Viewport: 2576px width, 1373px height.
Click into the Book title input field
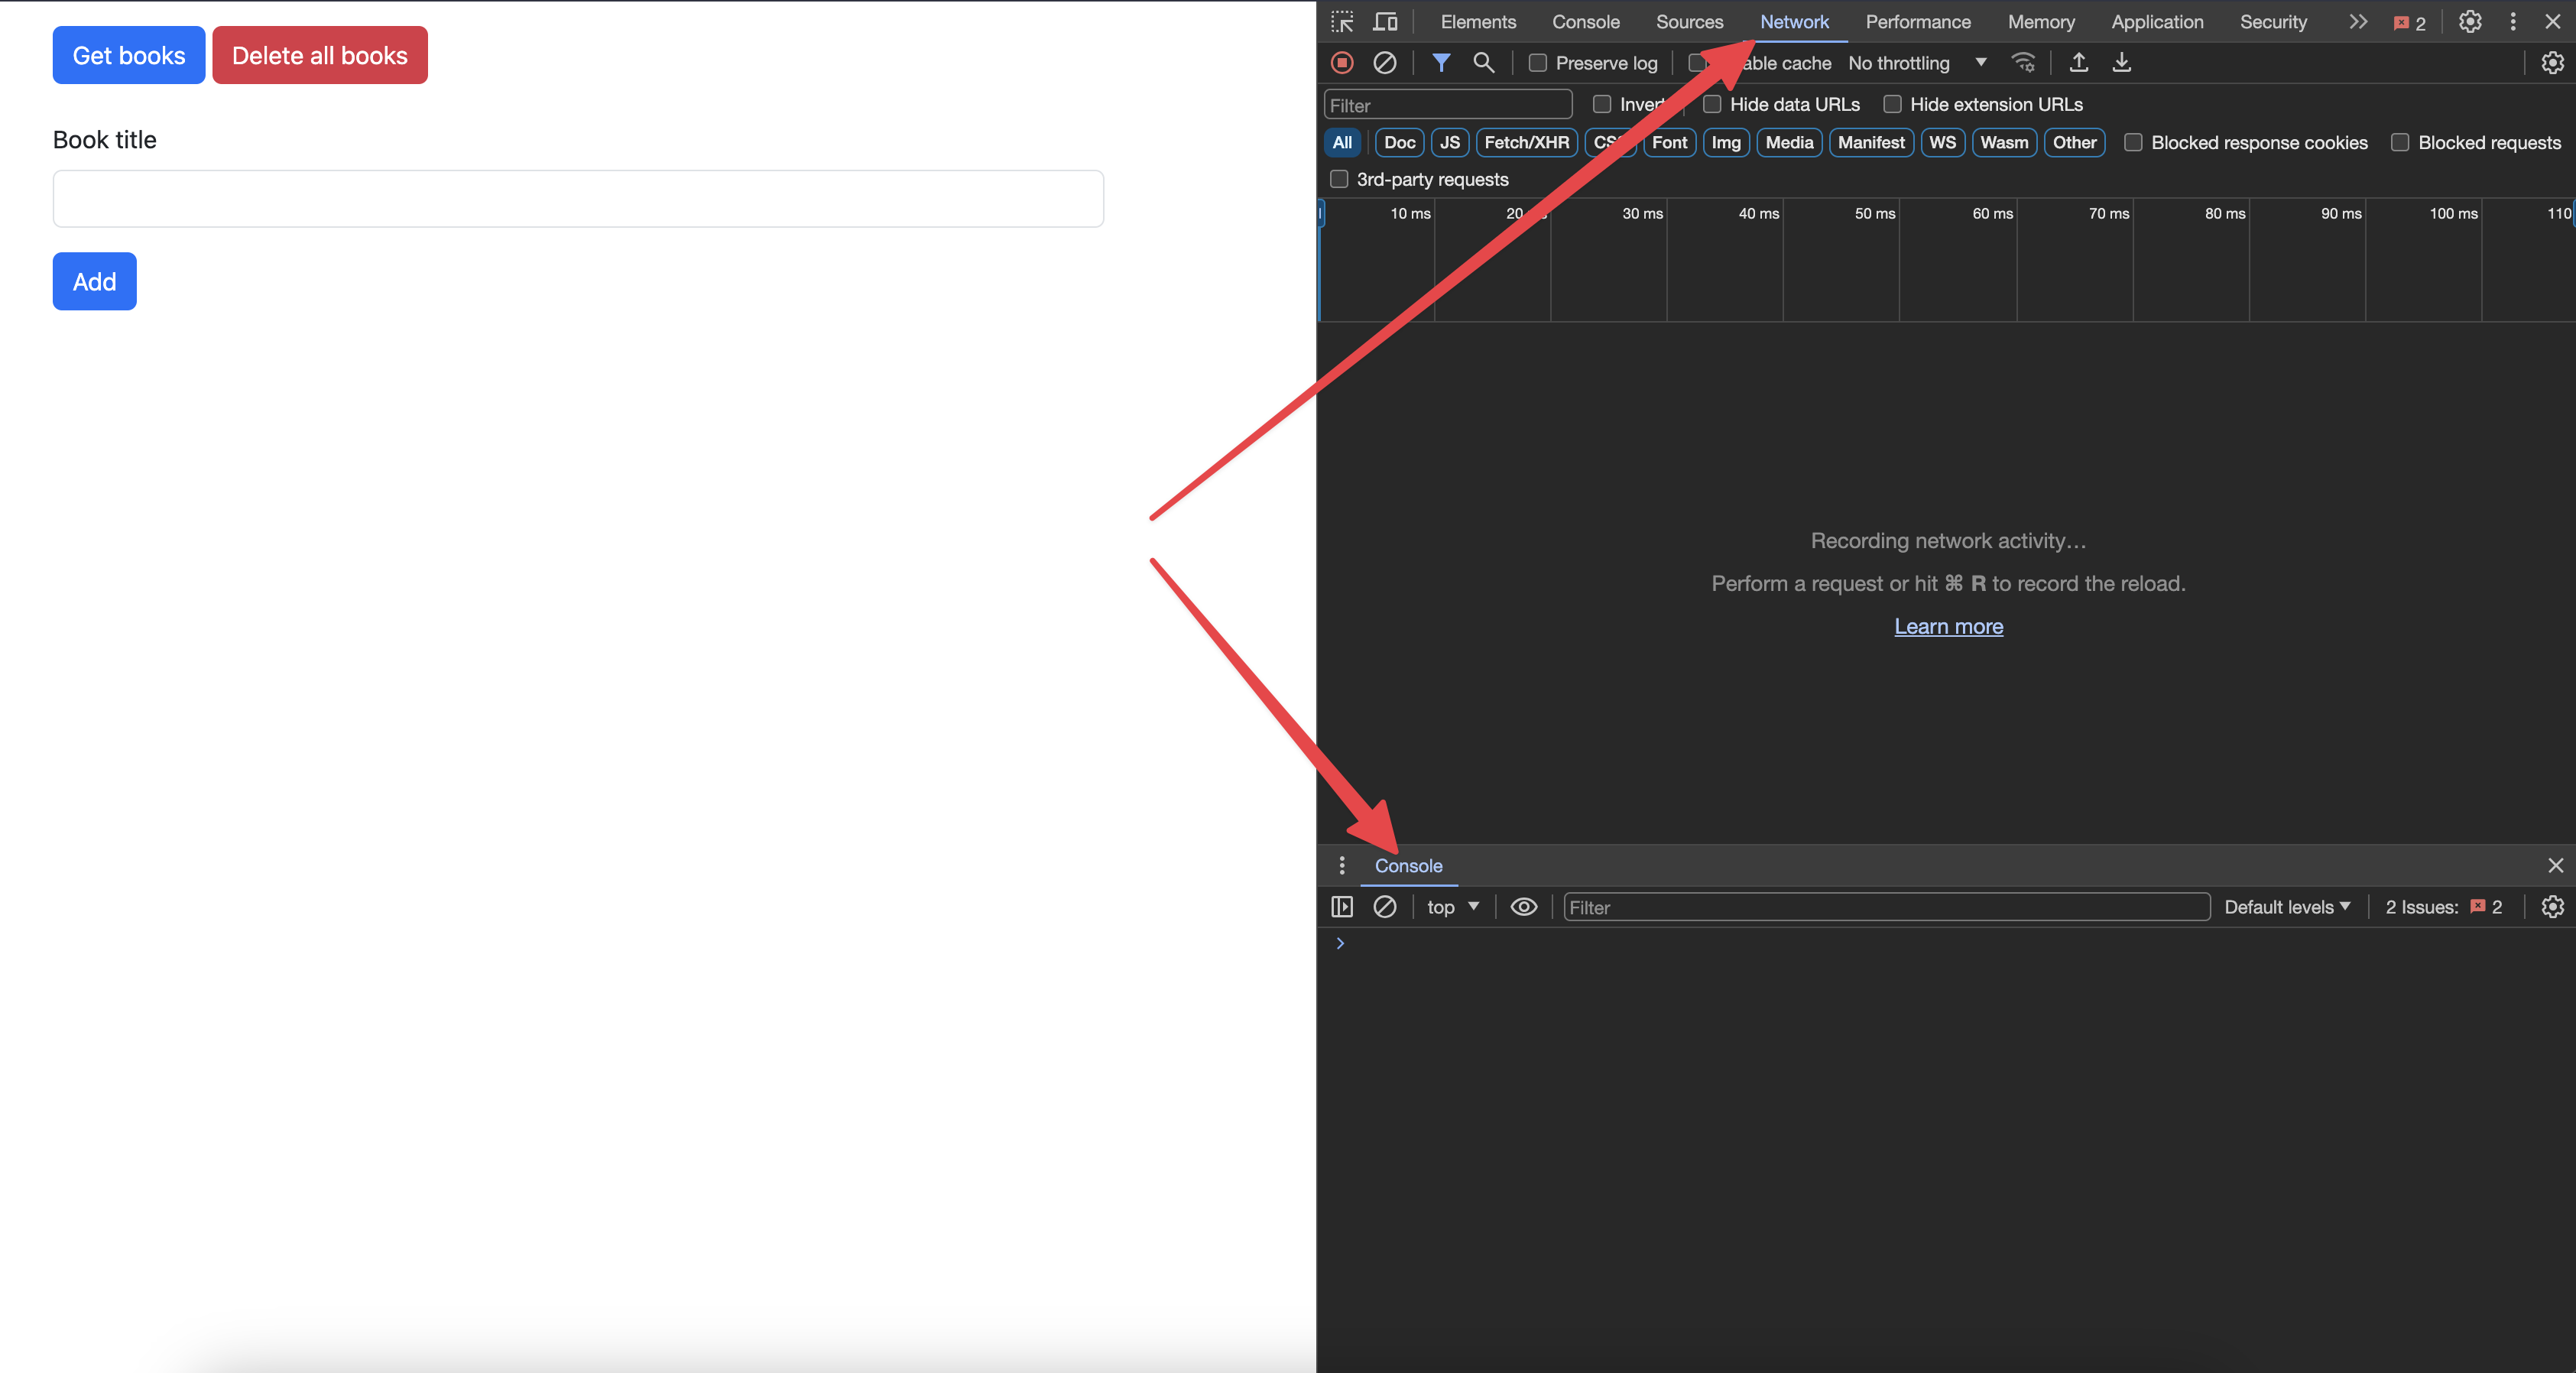[x=578, y=199]
